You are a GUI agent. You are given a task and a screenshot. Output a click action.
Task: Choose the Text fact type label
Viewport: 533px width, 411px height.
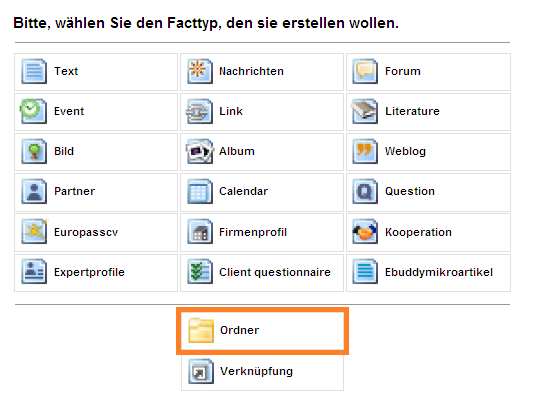click(x=66, y=71)
